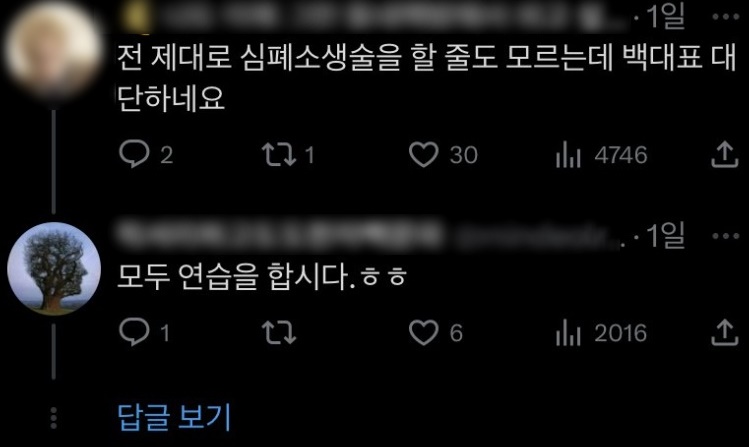Open the first tweet's author name
The image size is (749, 447).
tap(373, 17)
